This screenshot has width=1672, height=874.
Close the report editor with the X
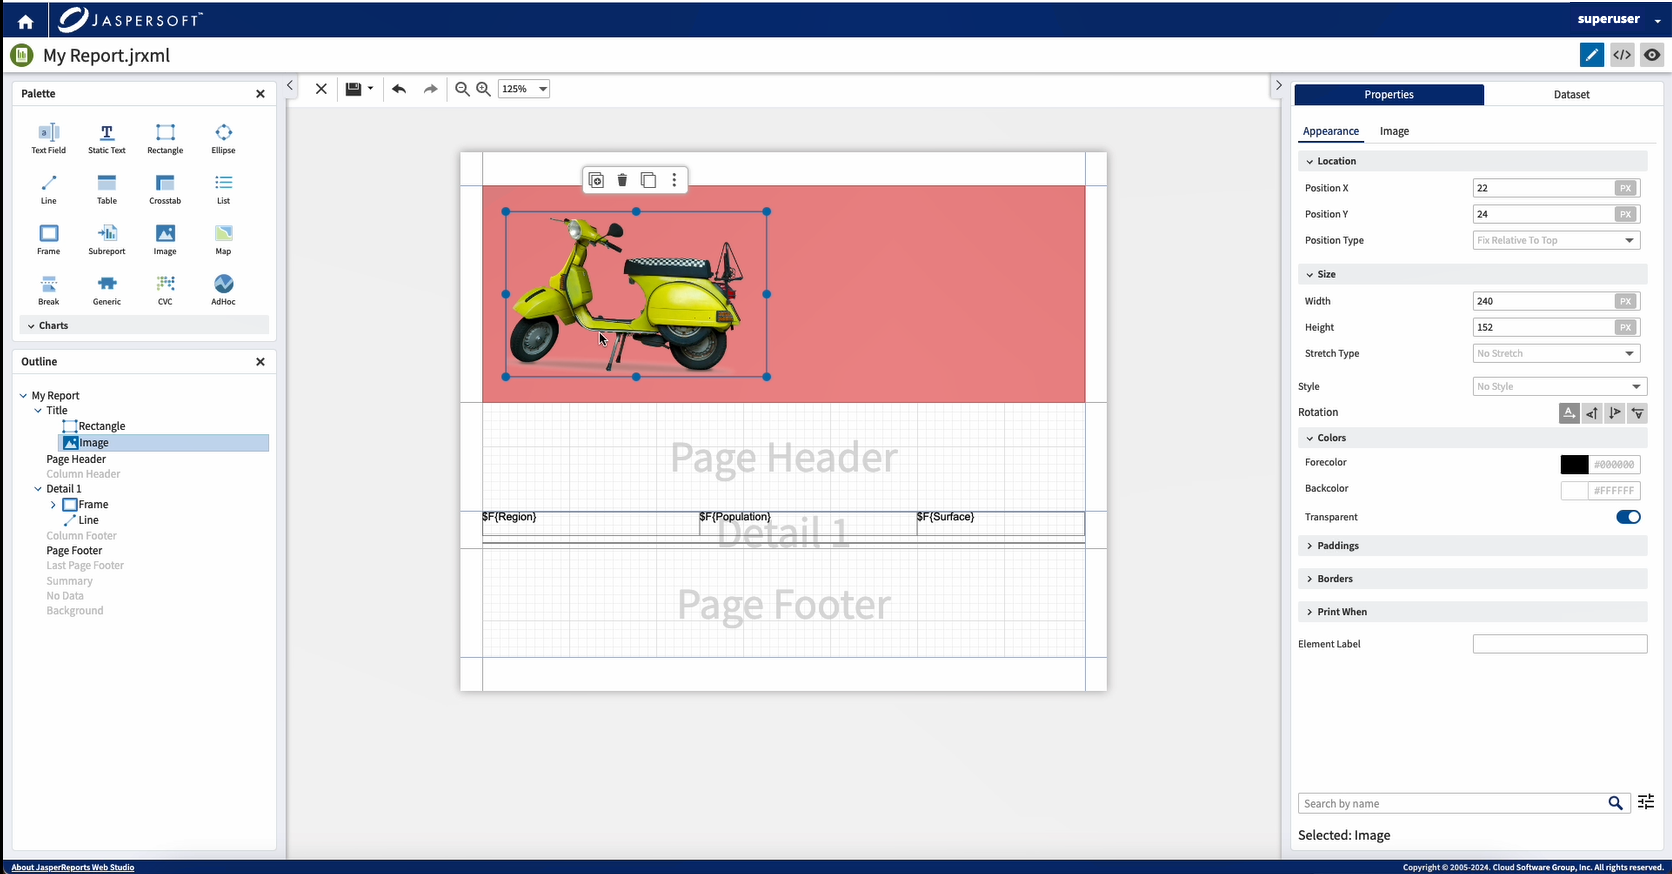321,89
